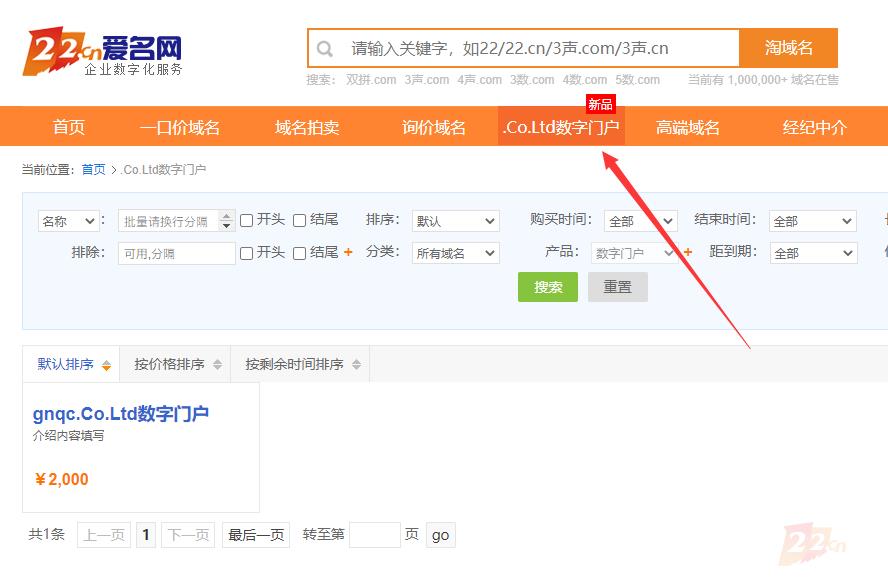Image resolution: width=888 pixels, height=582 pixels.
Task: Click the 3数.com search suggestion
Action: point(532,80)
